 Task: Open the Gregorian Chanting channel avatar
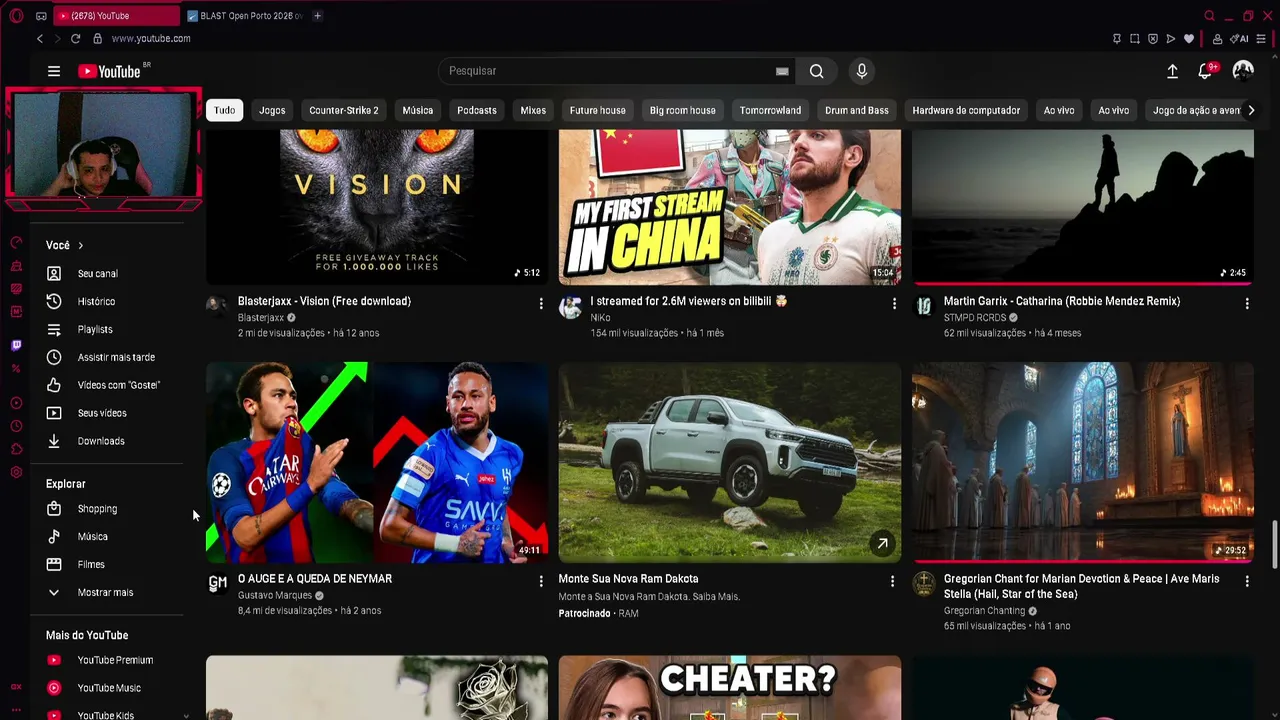pyautogui.click(x=924, y=584)
